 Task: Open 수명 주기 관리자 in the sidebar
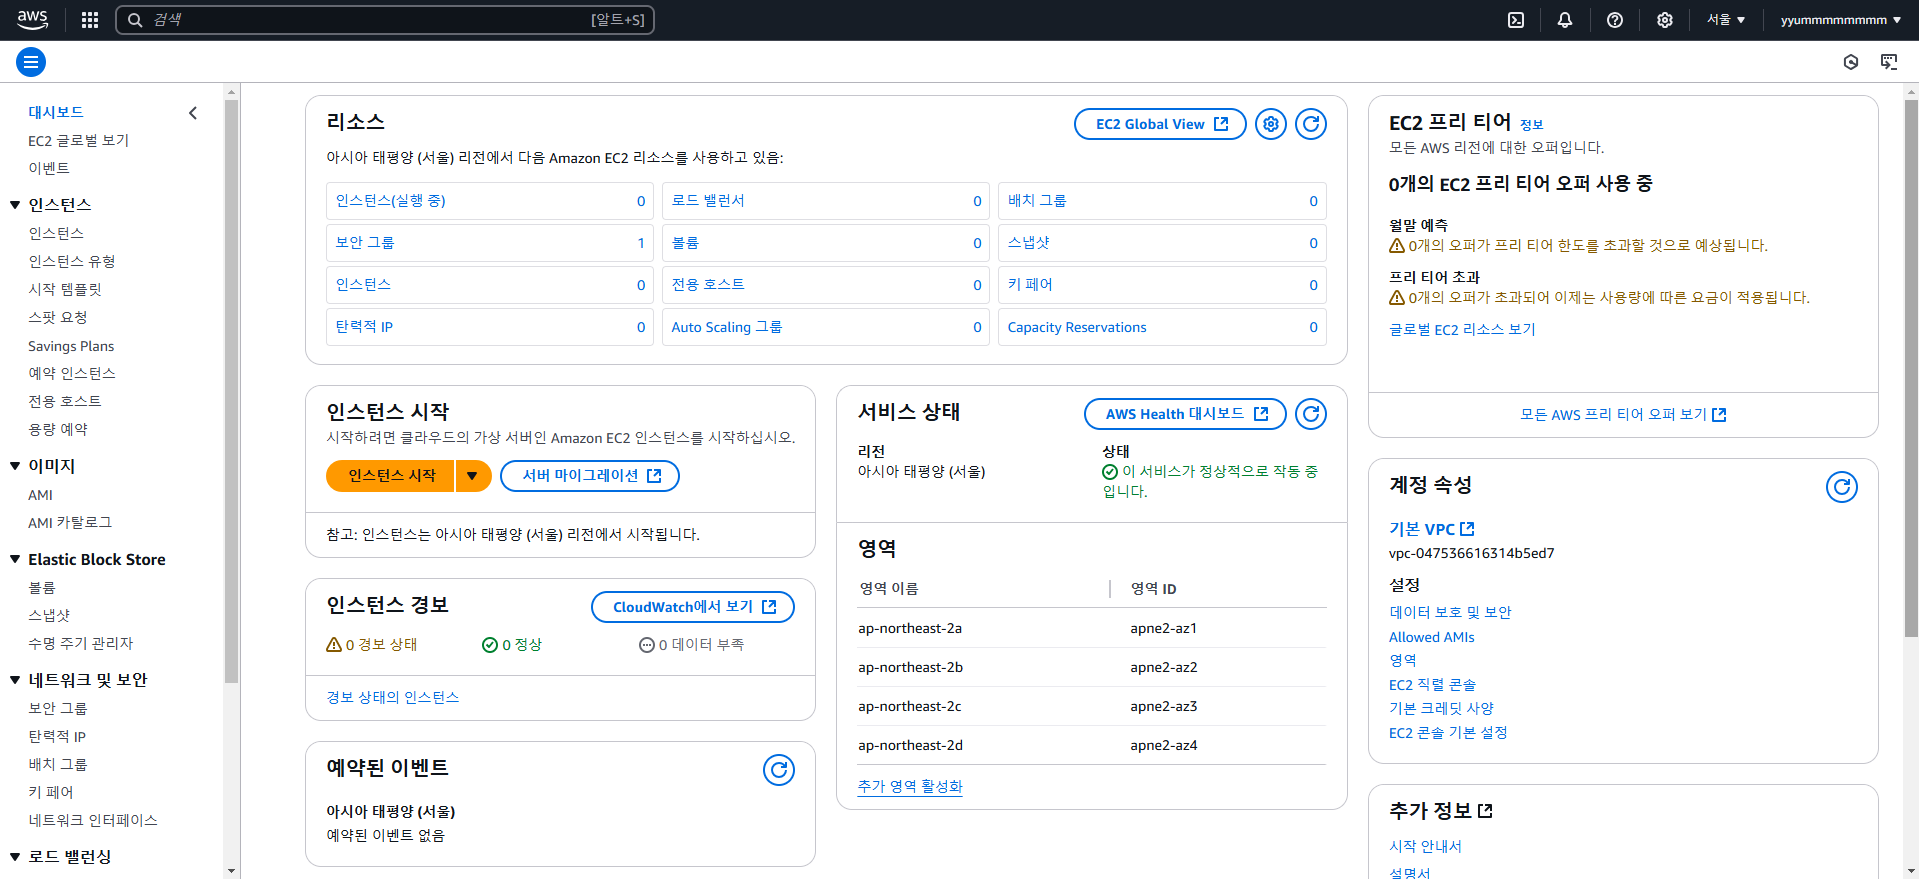click(81, 644)
